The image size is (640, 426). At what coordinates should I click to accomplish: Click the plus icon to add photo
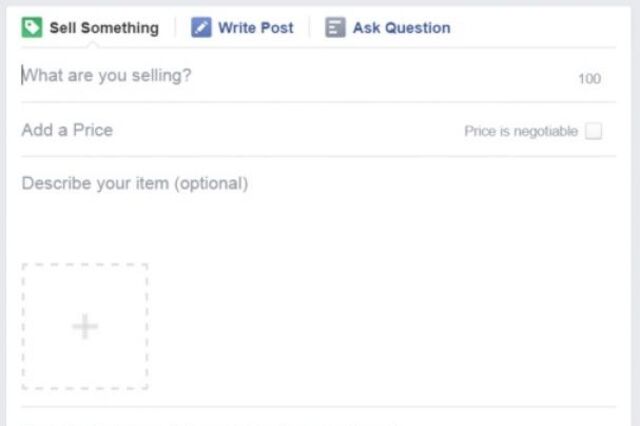pyautogui.click(x=85, y=326)
